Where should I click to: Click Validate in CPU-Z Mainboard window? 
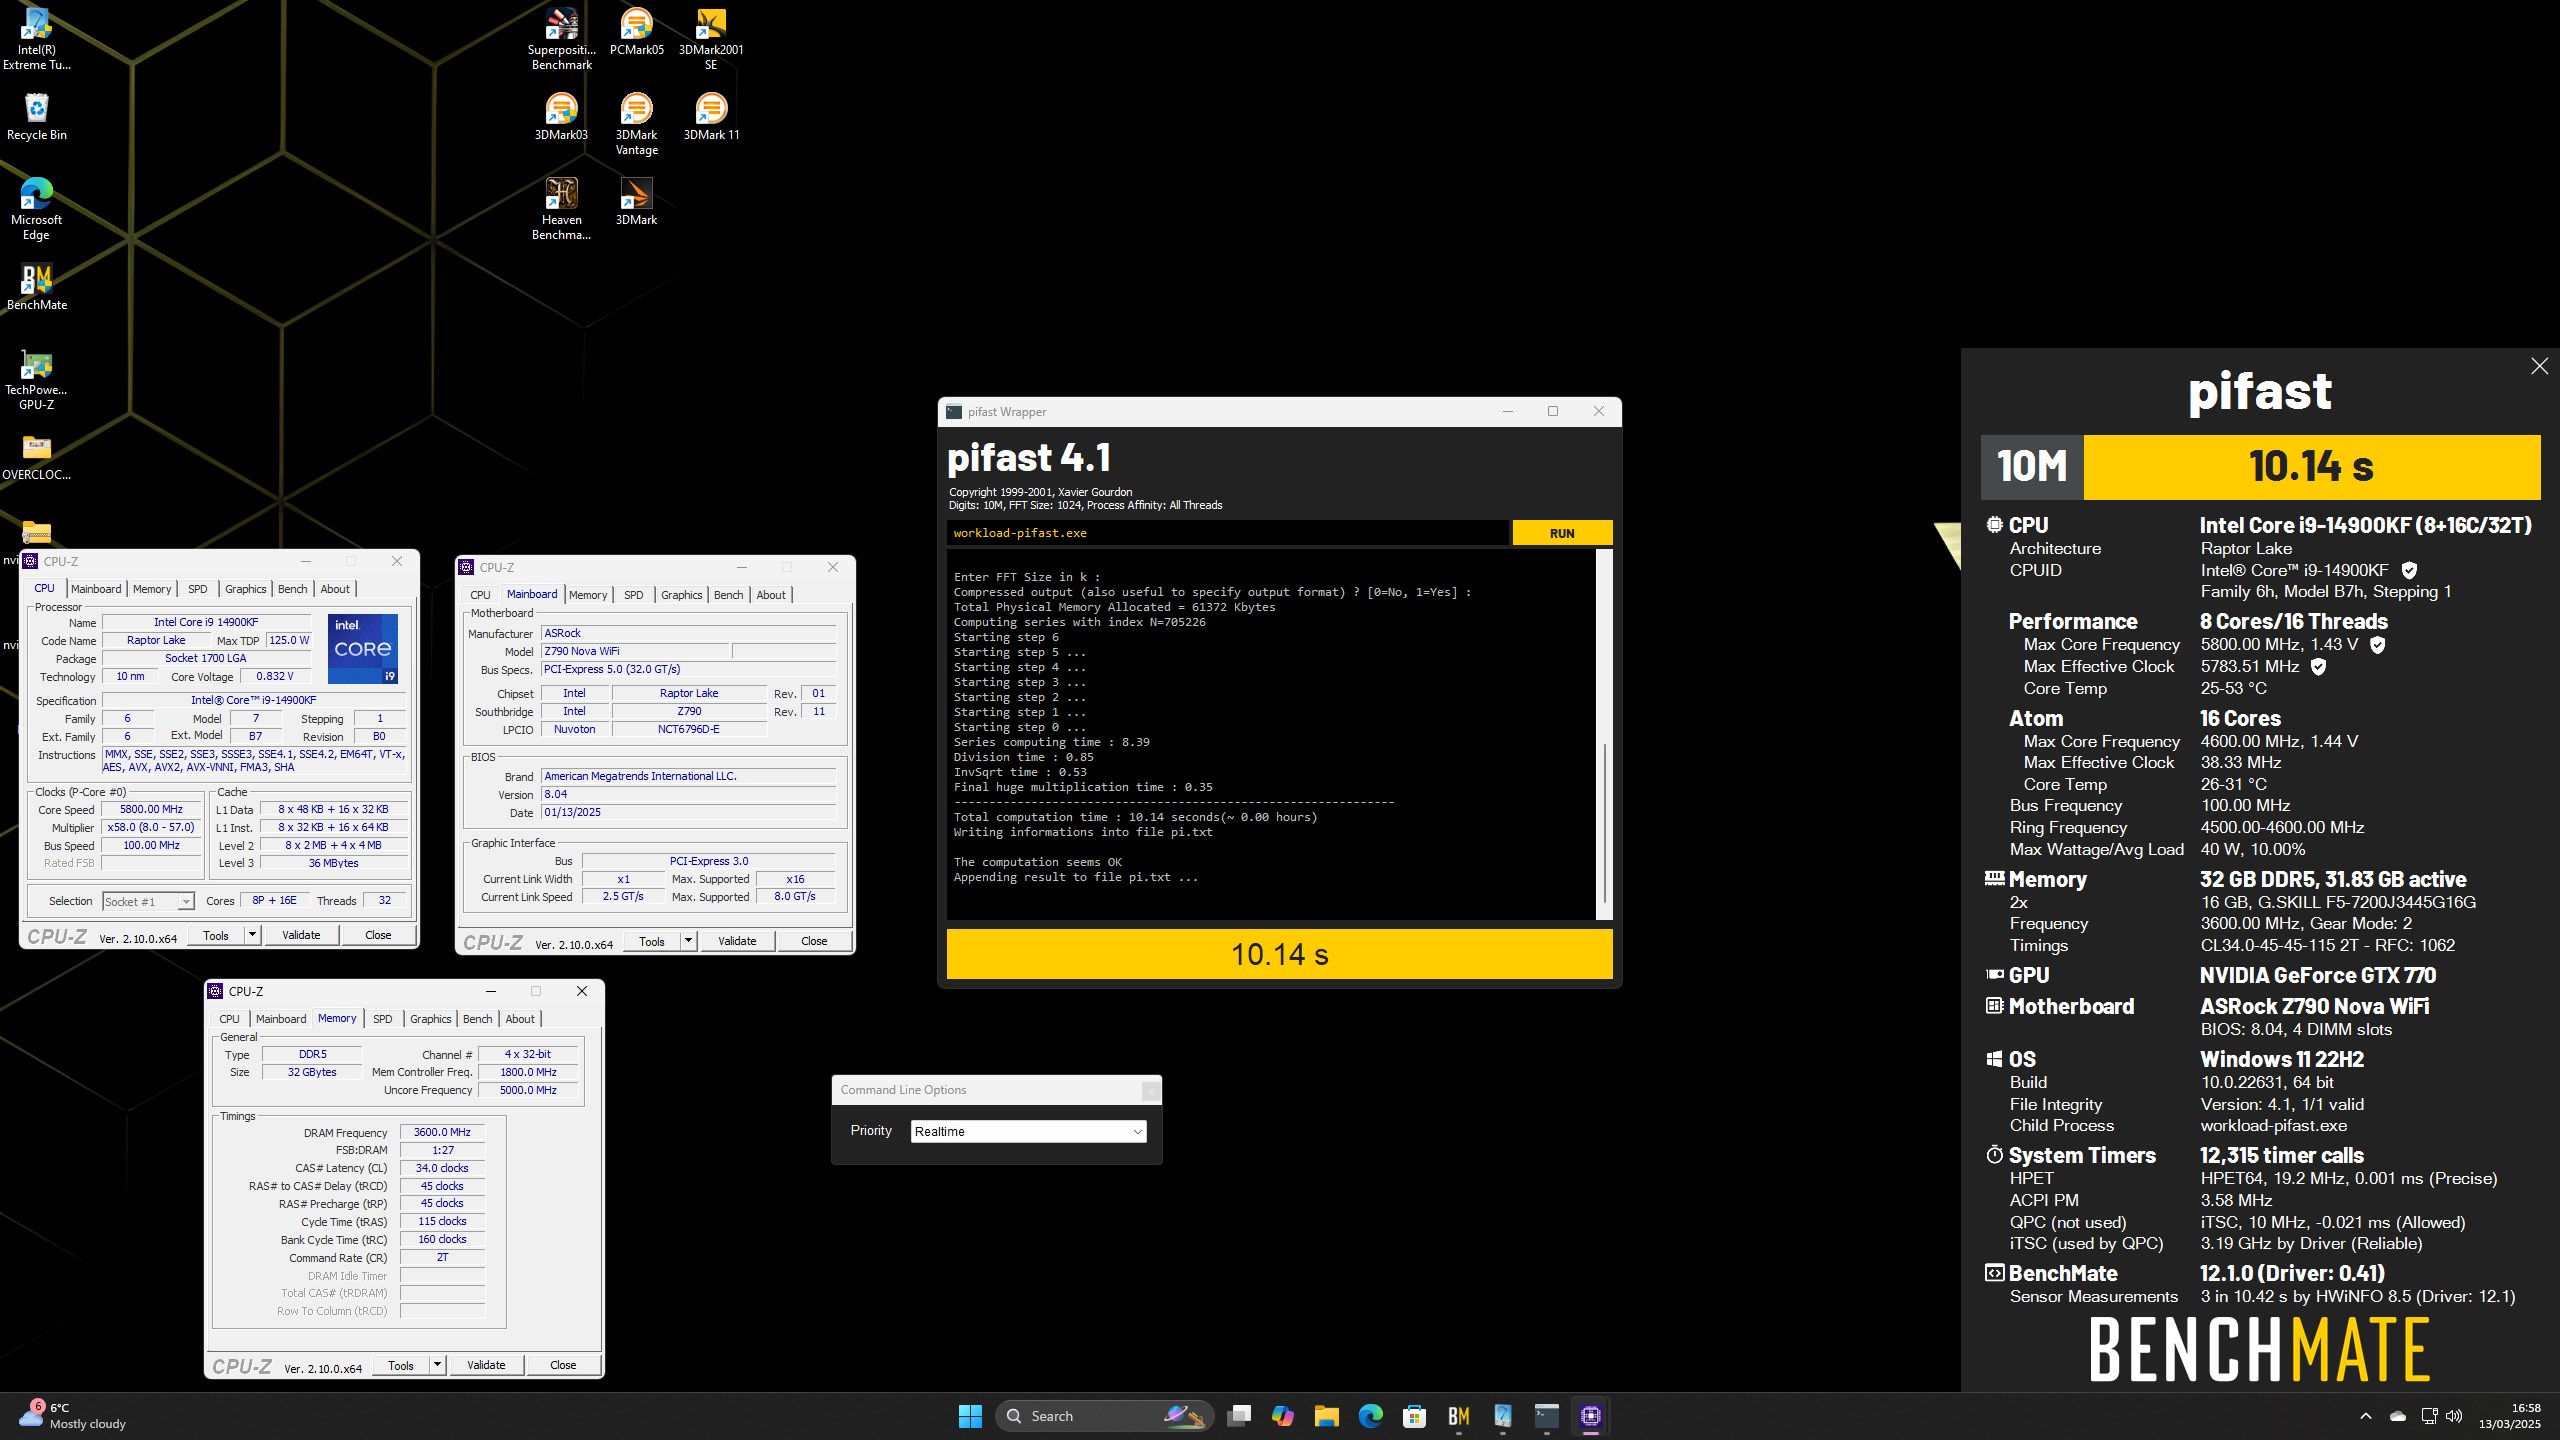737,941
